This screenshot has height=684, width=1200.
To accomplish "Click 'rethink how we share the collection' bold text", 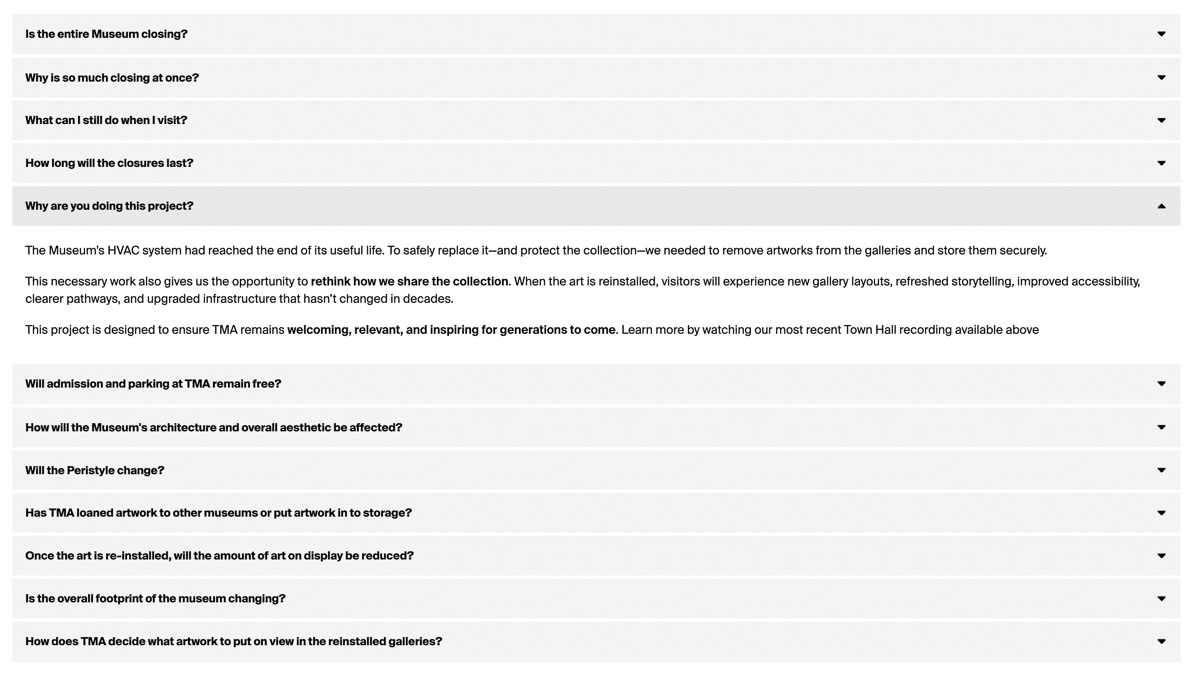I will 410,282.
